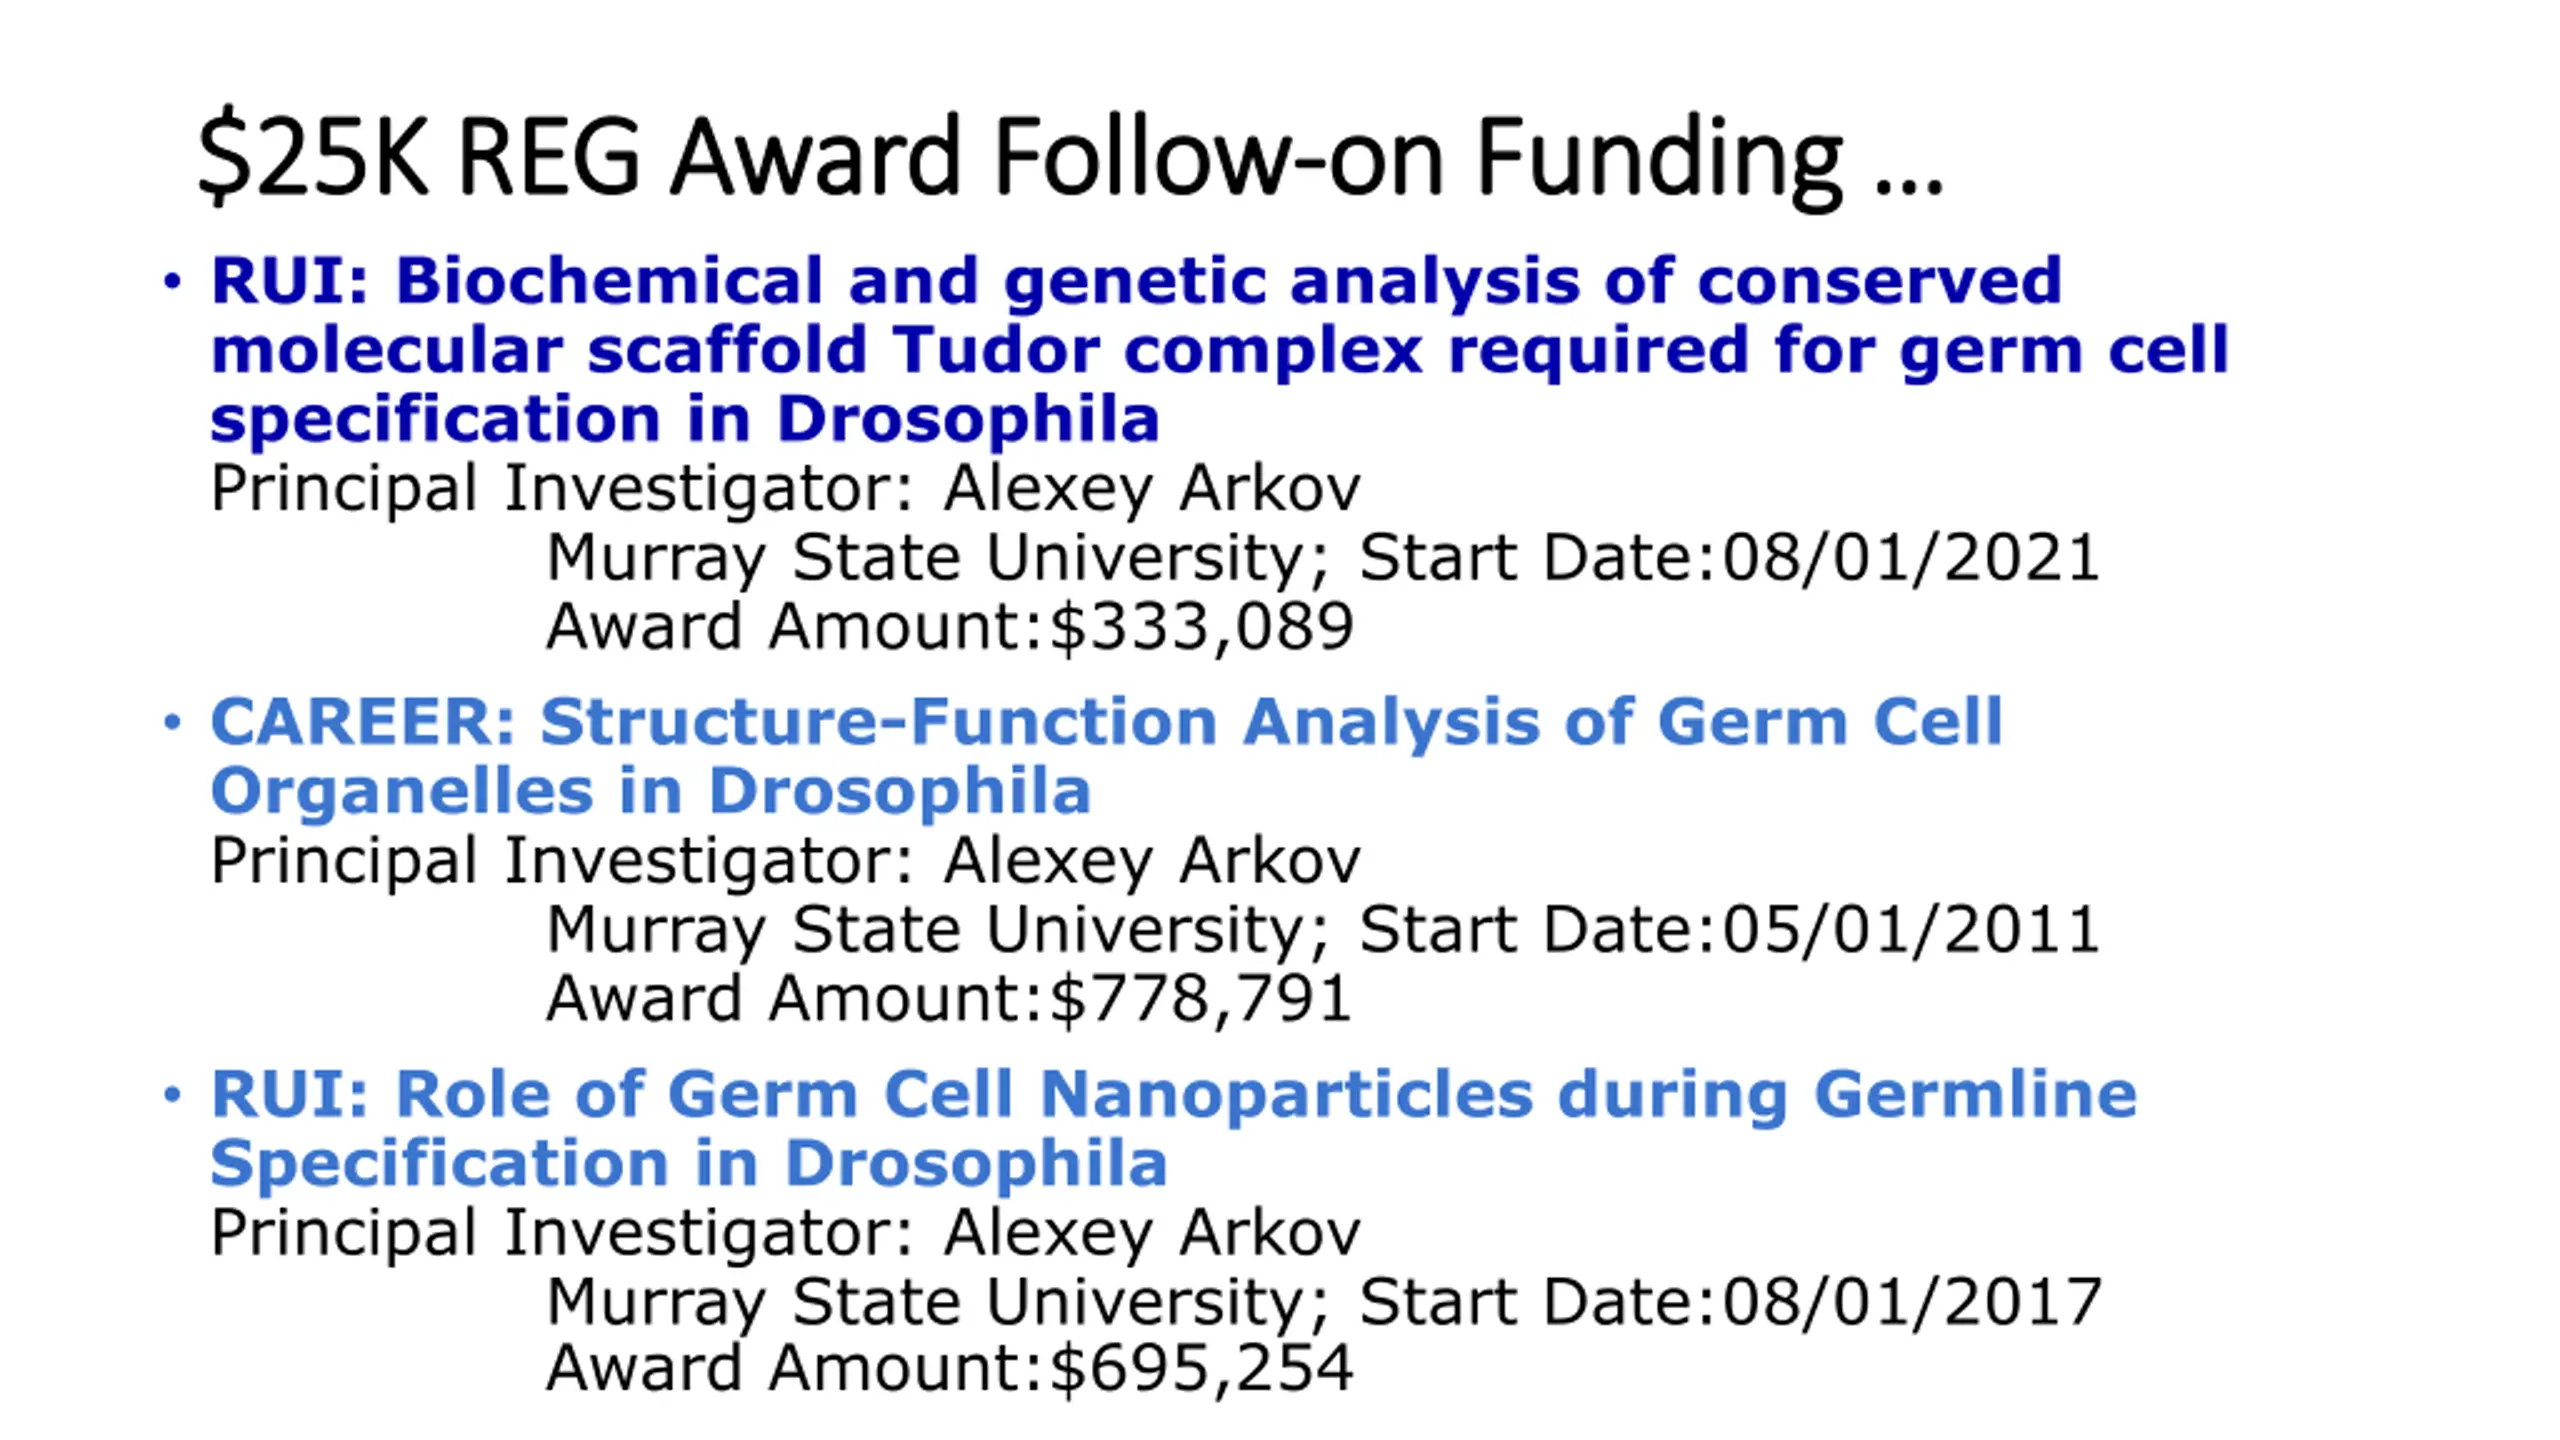Click the third bullet before RUI: Role

[x=172, y=1094]
